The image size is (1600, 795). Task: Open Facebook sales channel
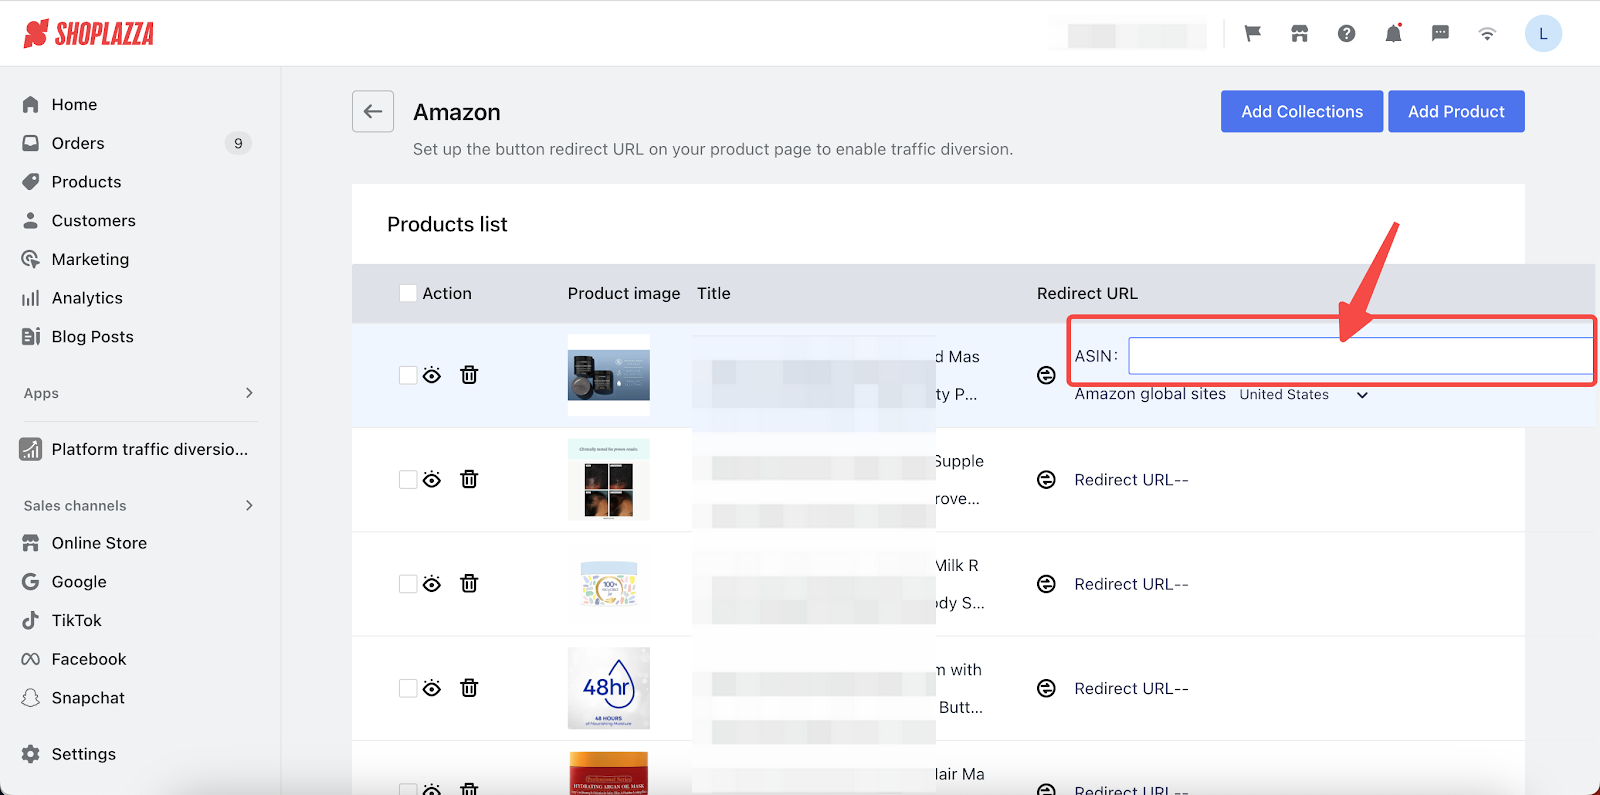89,659
